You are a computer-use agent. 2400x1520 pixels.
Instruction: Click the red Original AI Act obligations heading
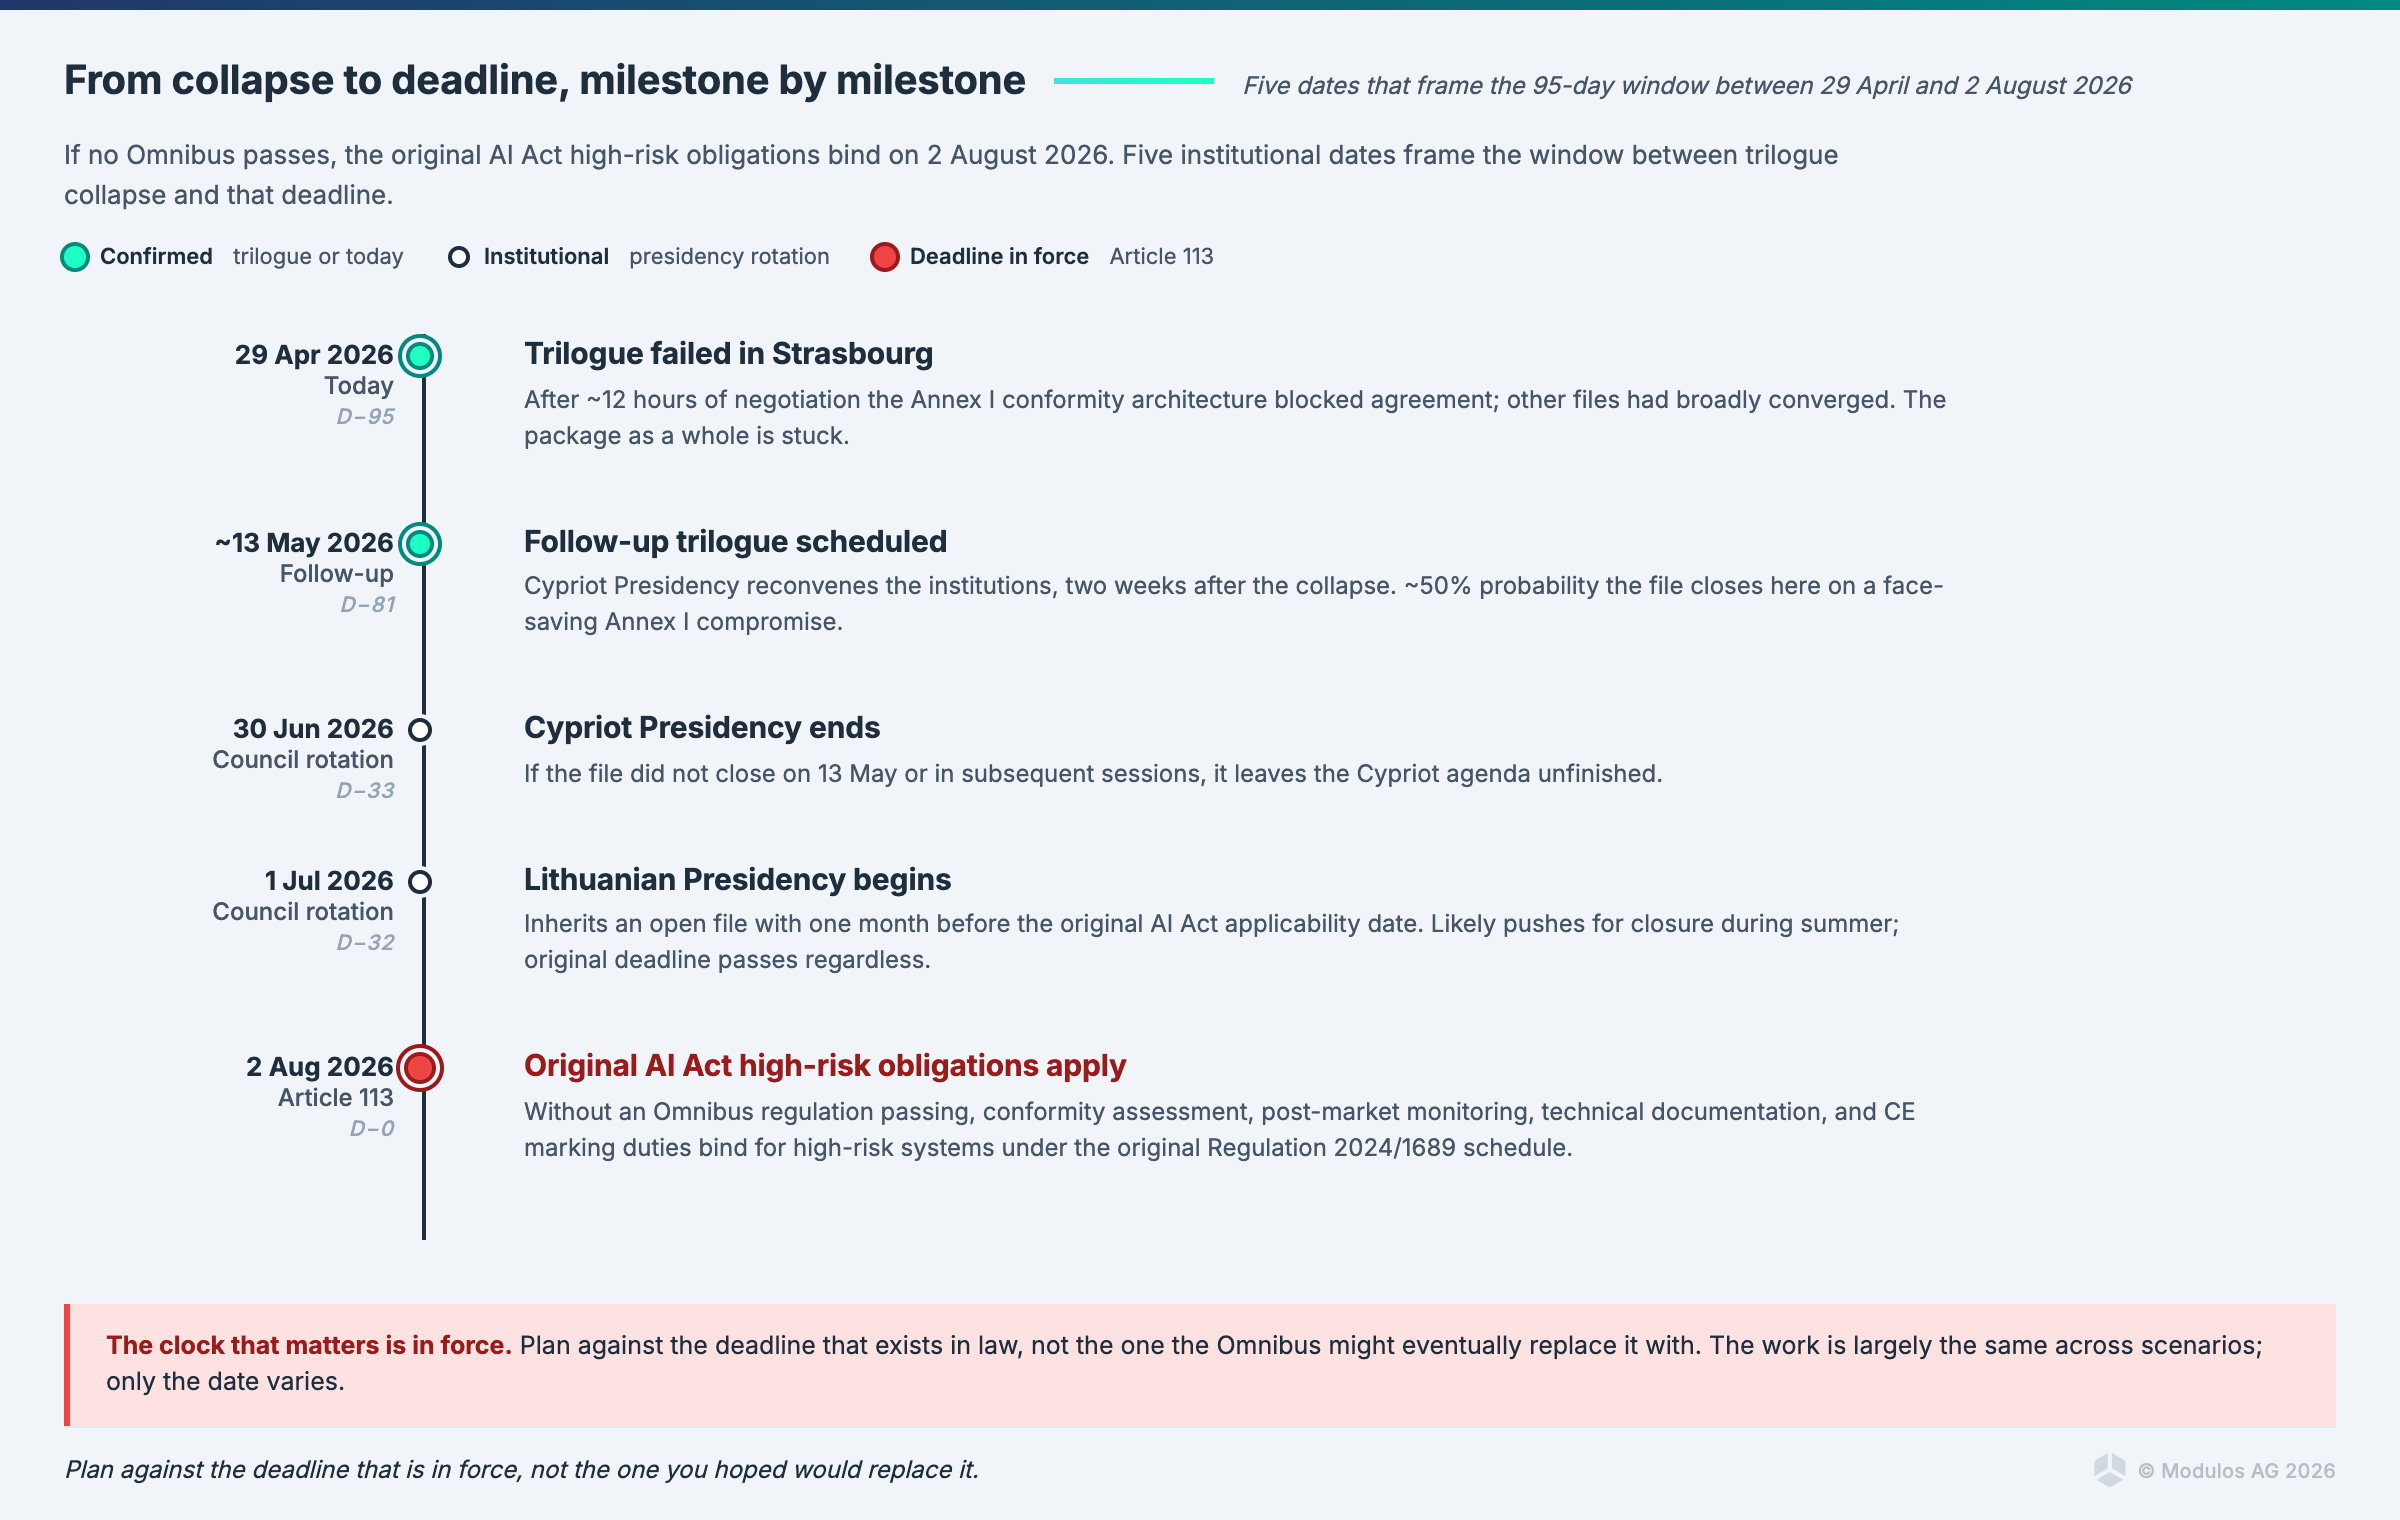click(824, 1066)
